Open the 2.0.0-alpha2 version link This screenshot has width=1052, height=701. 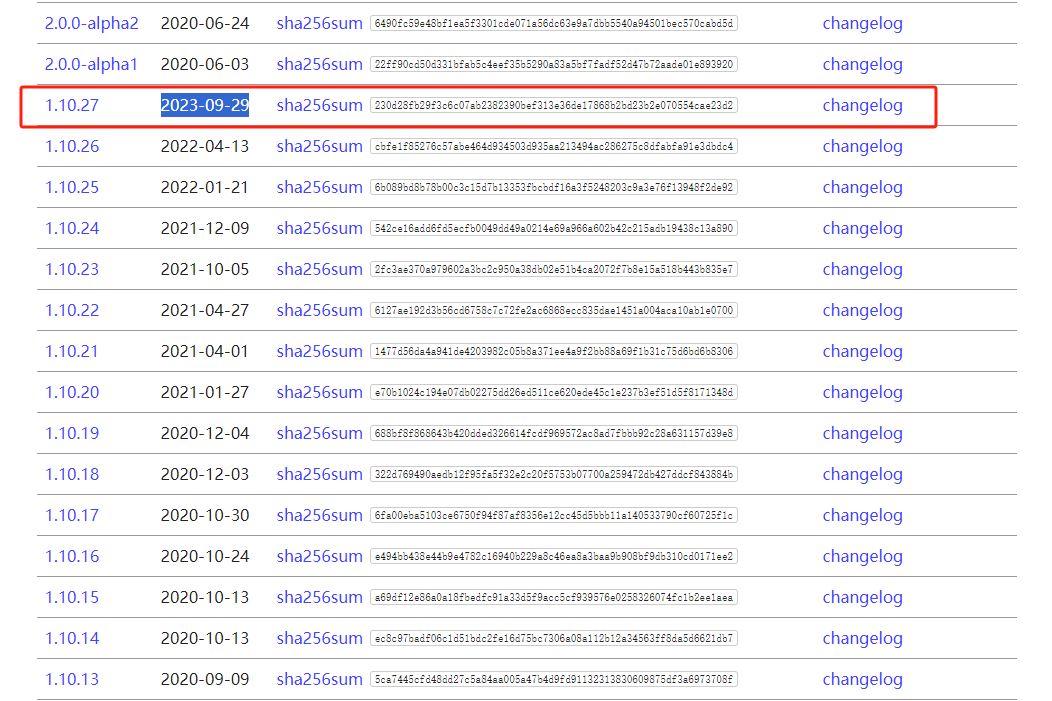pos(91,23)
